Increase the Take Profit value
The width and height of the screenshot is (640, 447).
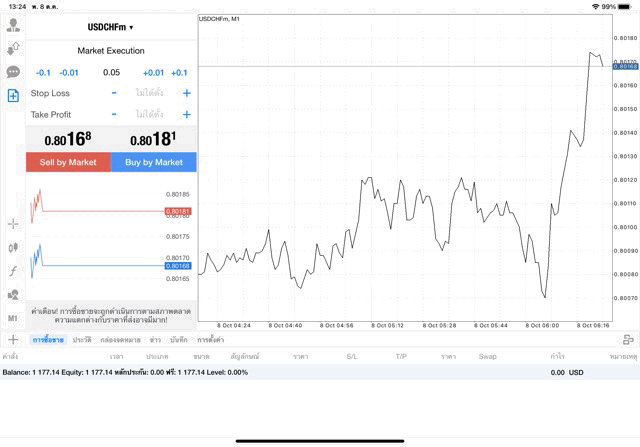187,114
